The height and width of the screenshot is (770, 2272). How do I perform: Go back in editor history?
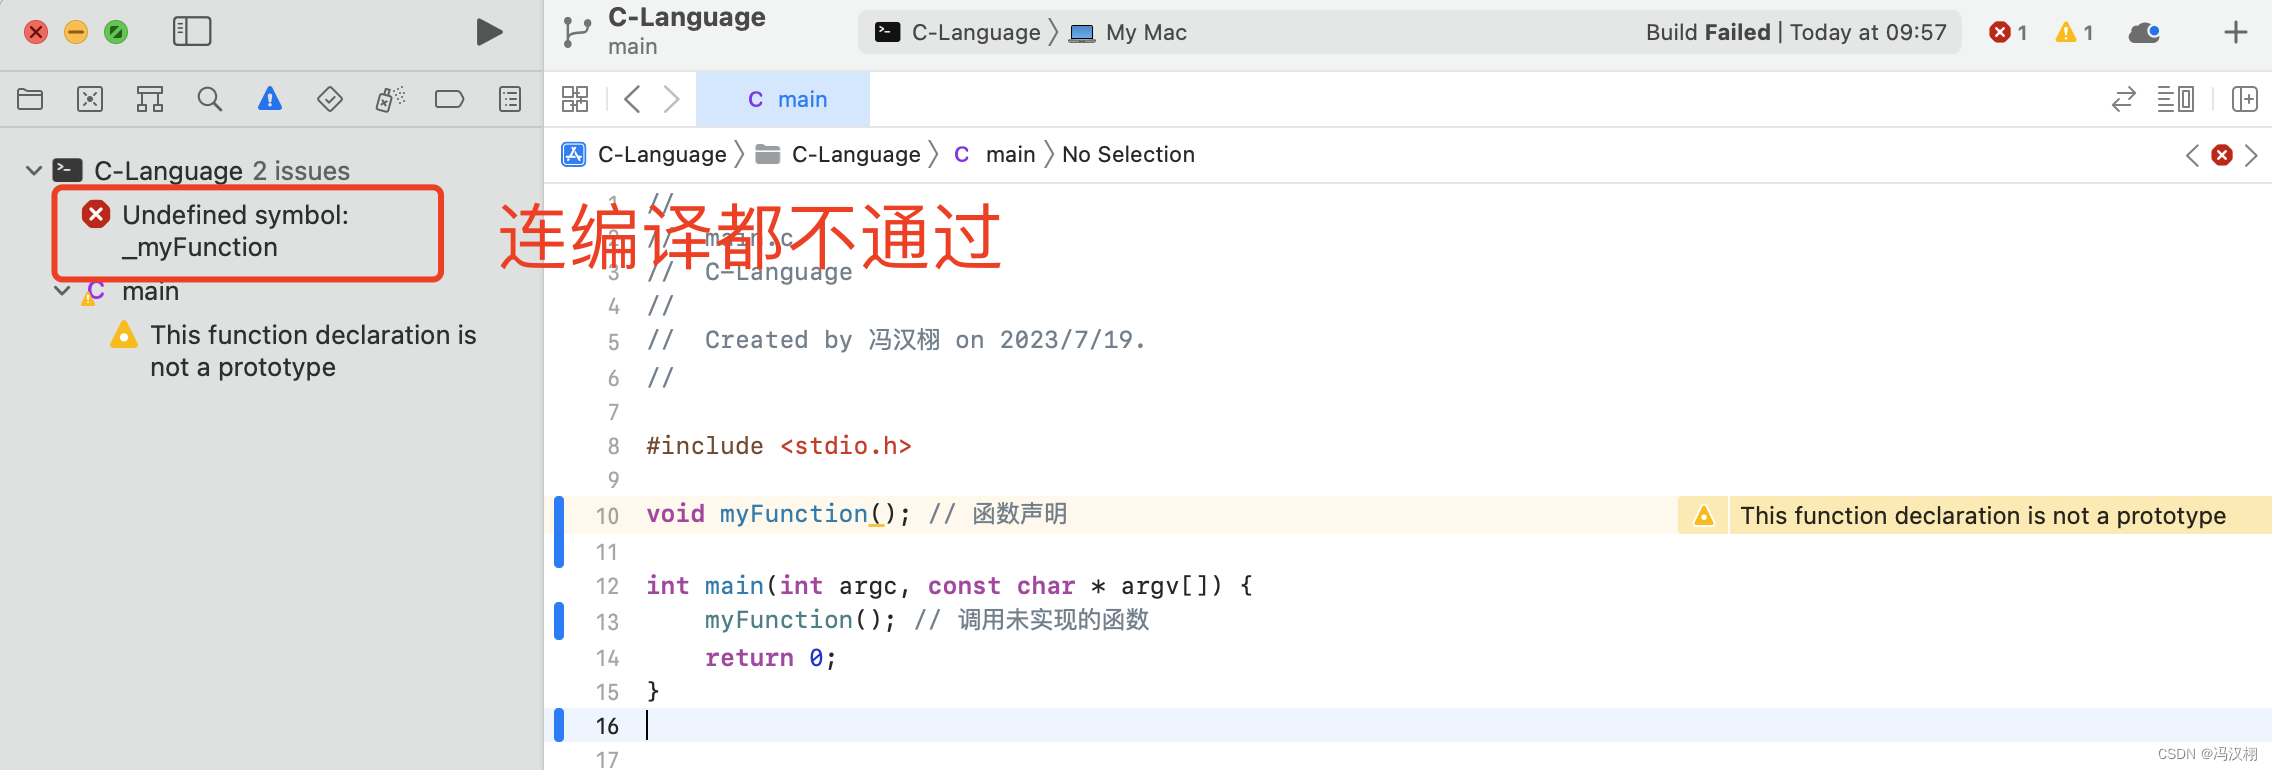point(632,99)
